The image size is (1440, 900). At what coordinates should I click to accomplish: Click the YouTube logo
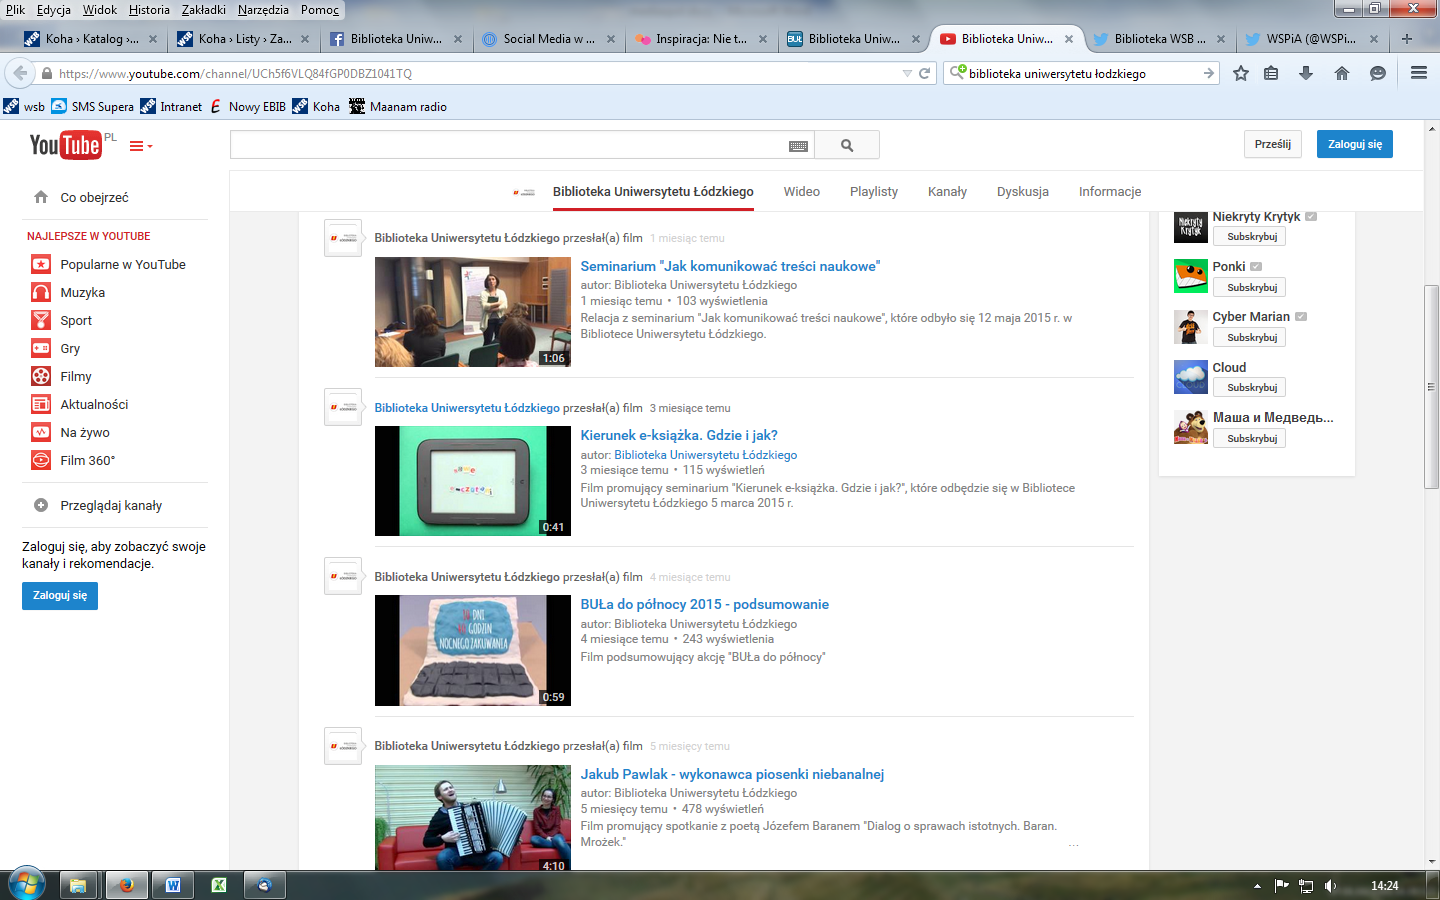tap(66, 145)
